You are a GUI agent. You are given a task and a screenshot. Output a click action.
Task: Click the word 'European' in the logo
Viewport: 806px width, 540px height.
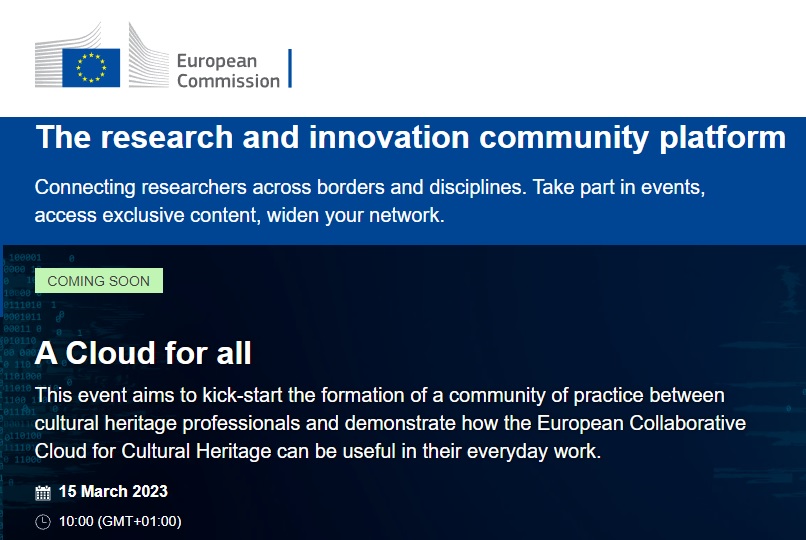pyautogui.click(x=216, y=61)
